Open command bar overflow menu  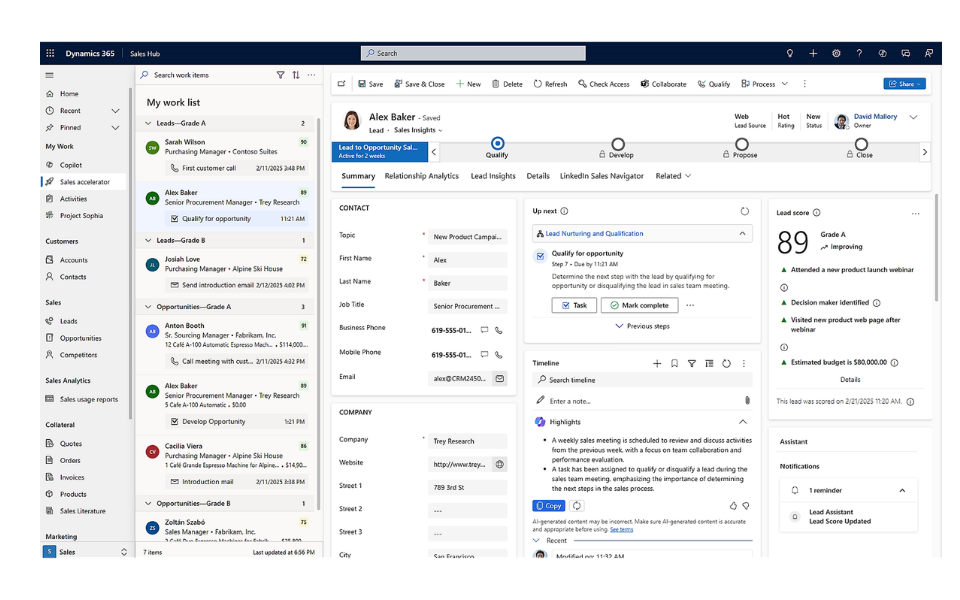[x=804, y=84]
